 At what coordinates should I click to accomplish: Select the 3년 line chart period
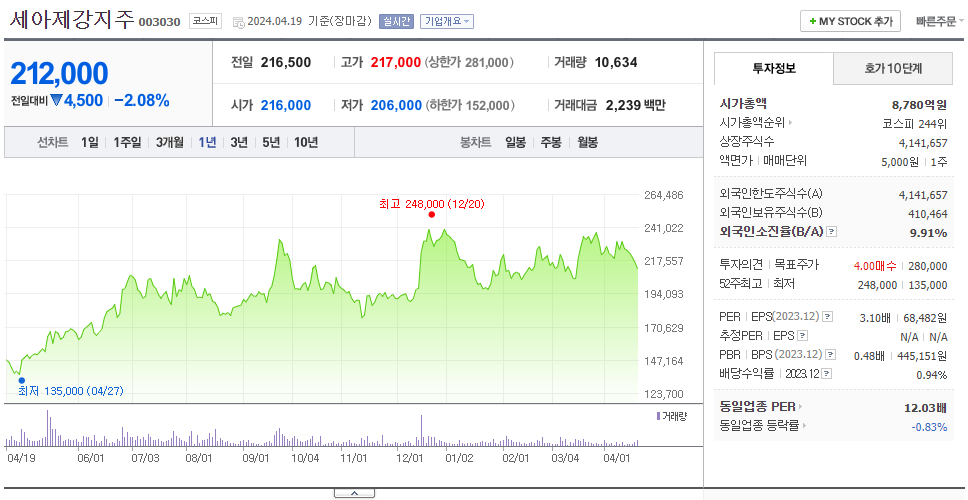pyautogui.click(x=239, y=143)
